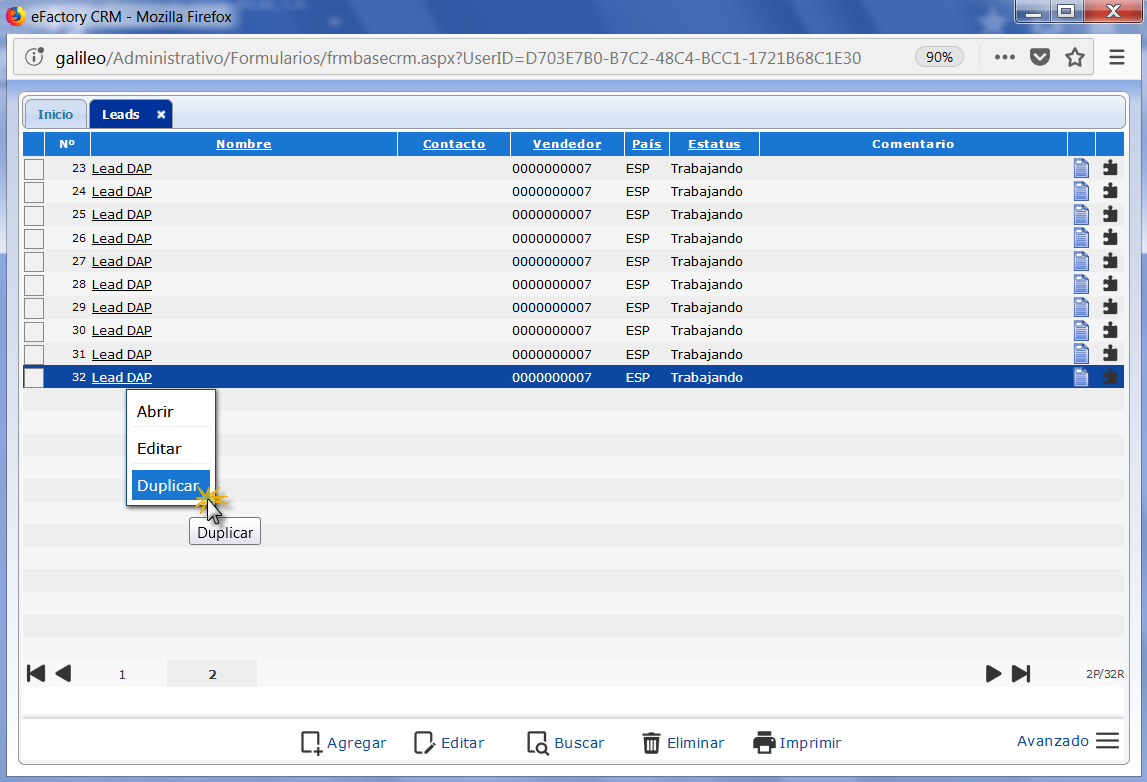
Task: Click Agregar to add a lead
Action: click(x=344, y=742)
